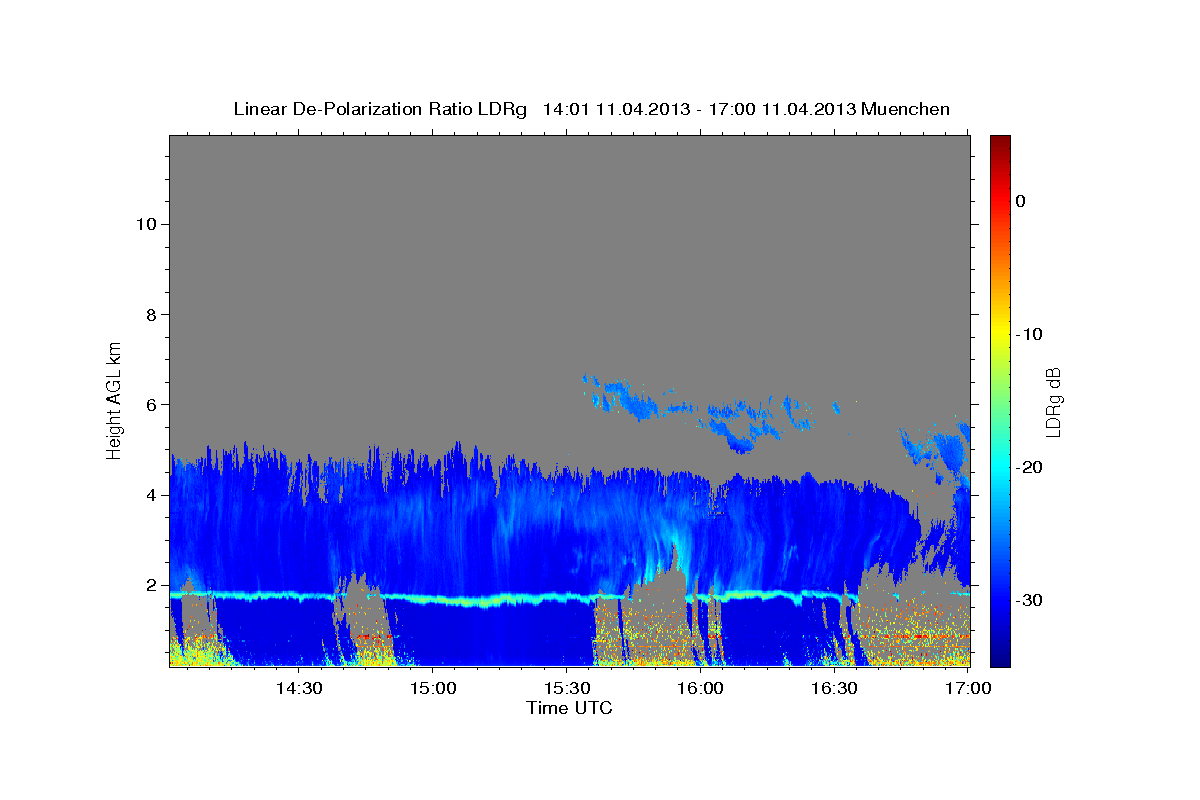This screenshot has height=800, width=1200.
Task: Click the 'Time UTC' x-axis label
Action: coord(569,708)
